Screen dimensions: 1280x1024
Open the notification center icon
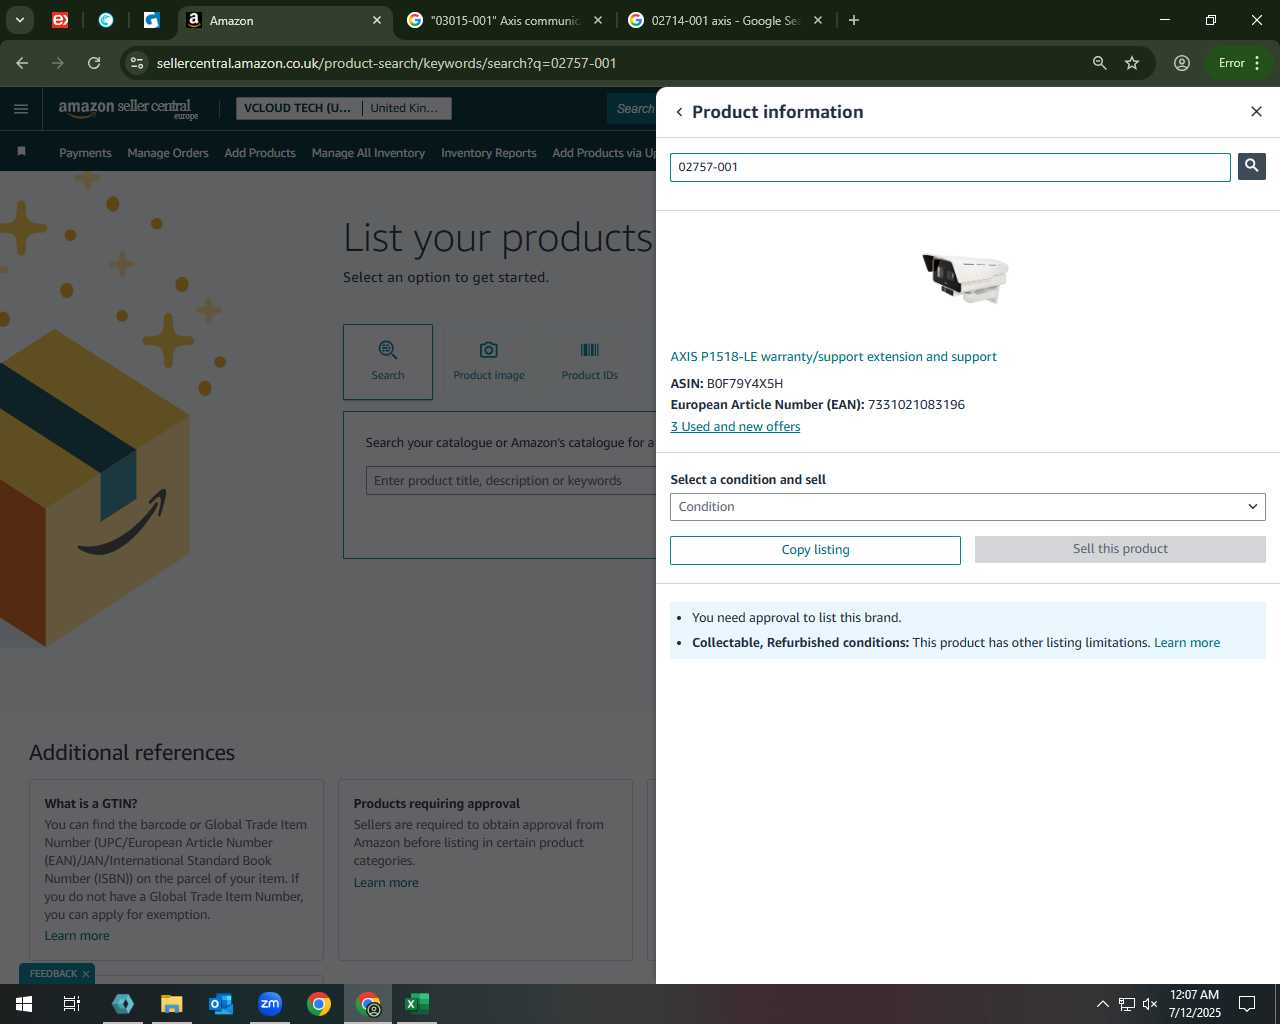(x=1247, y=1004)
